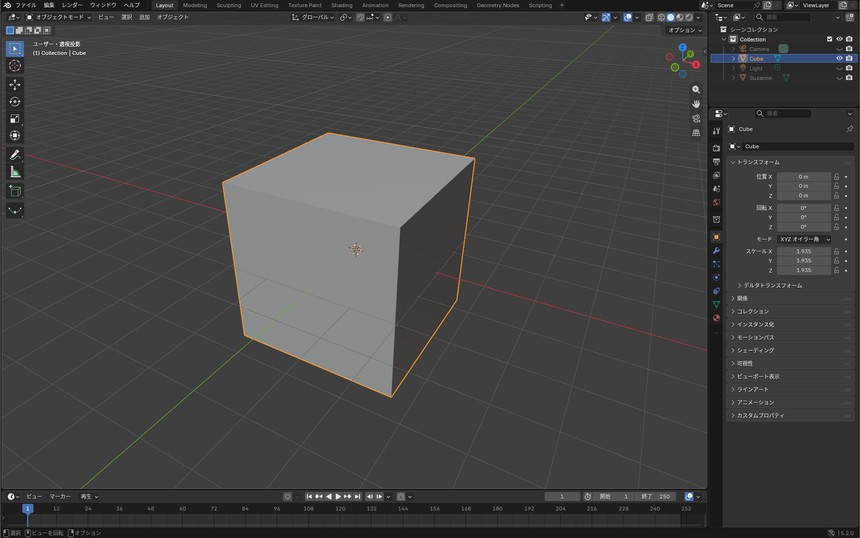Select the Move tool in toolbar
The image size is (860, 538).
point(15,84)
